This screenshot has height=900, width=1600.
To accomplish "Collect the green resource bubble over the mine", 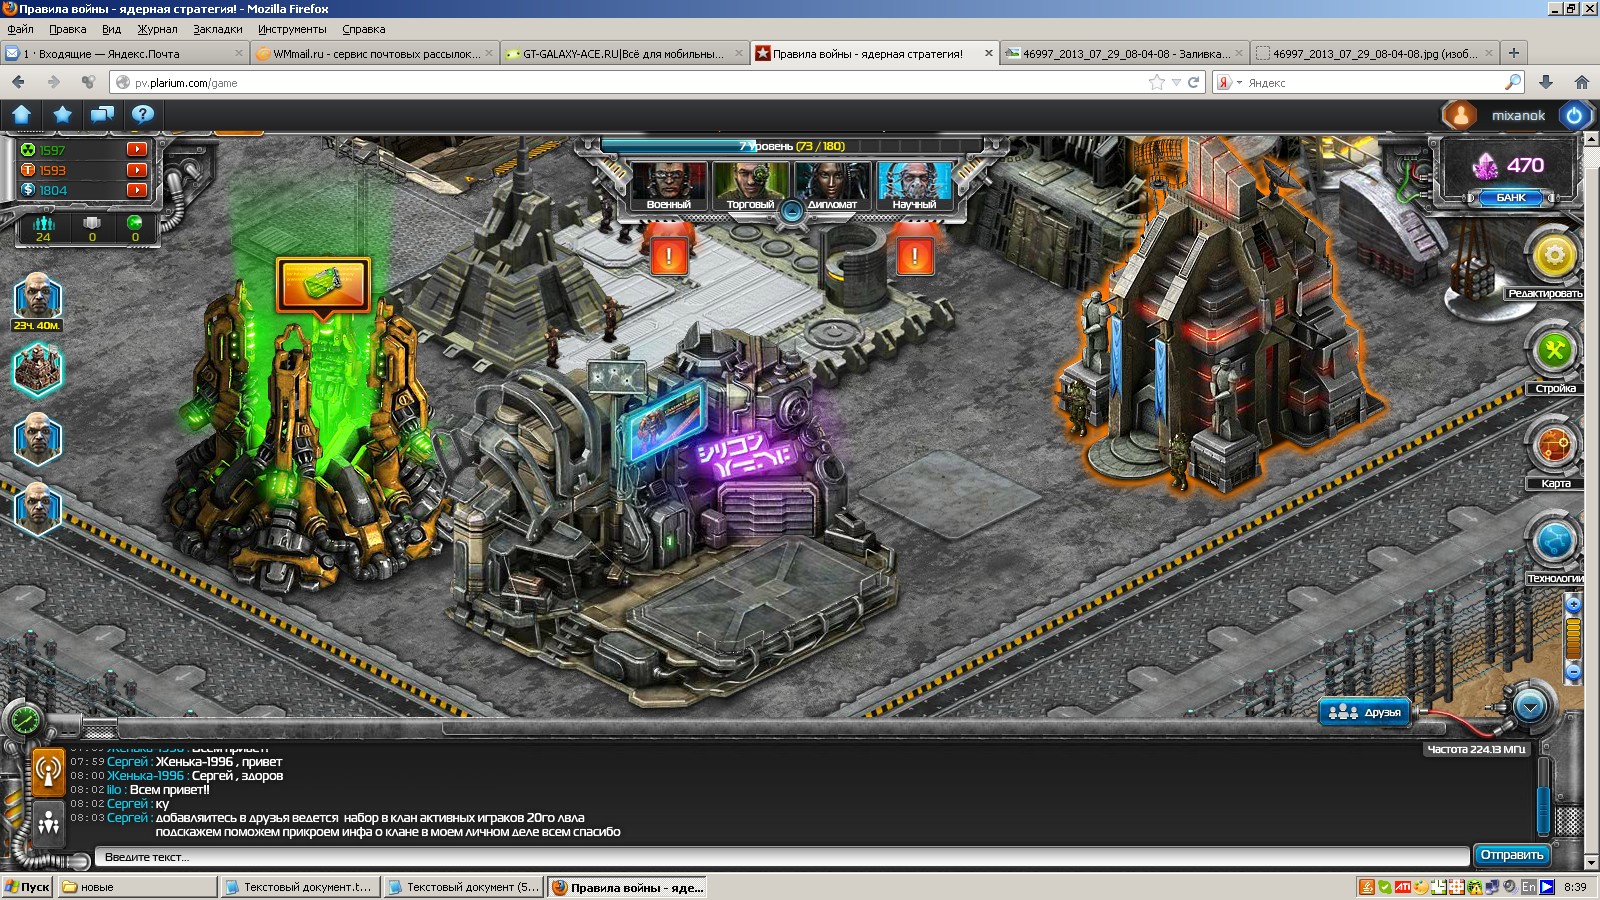I will coord(323,284).
